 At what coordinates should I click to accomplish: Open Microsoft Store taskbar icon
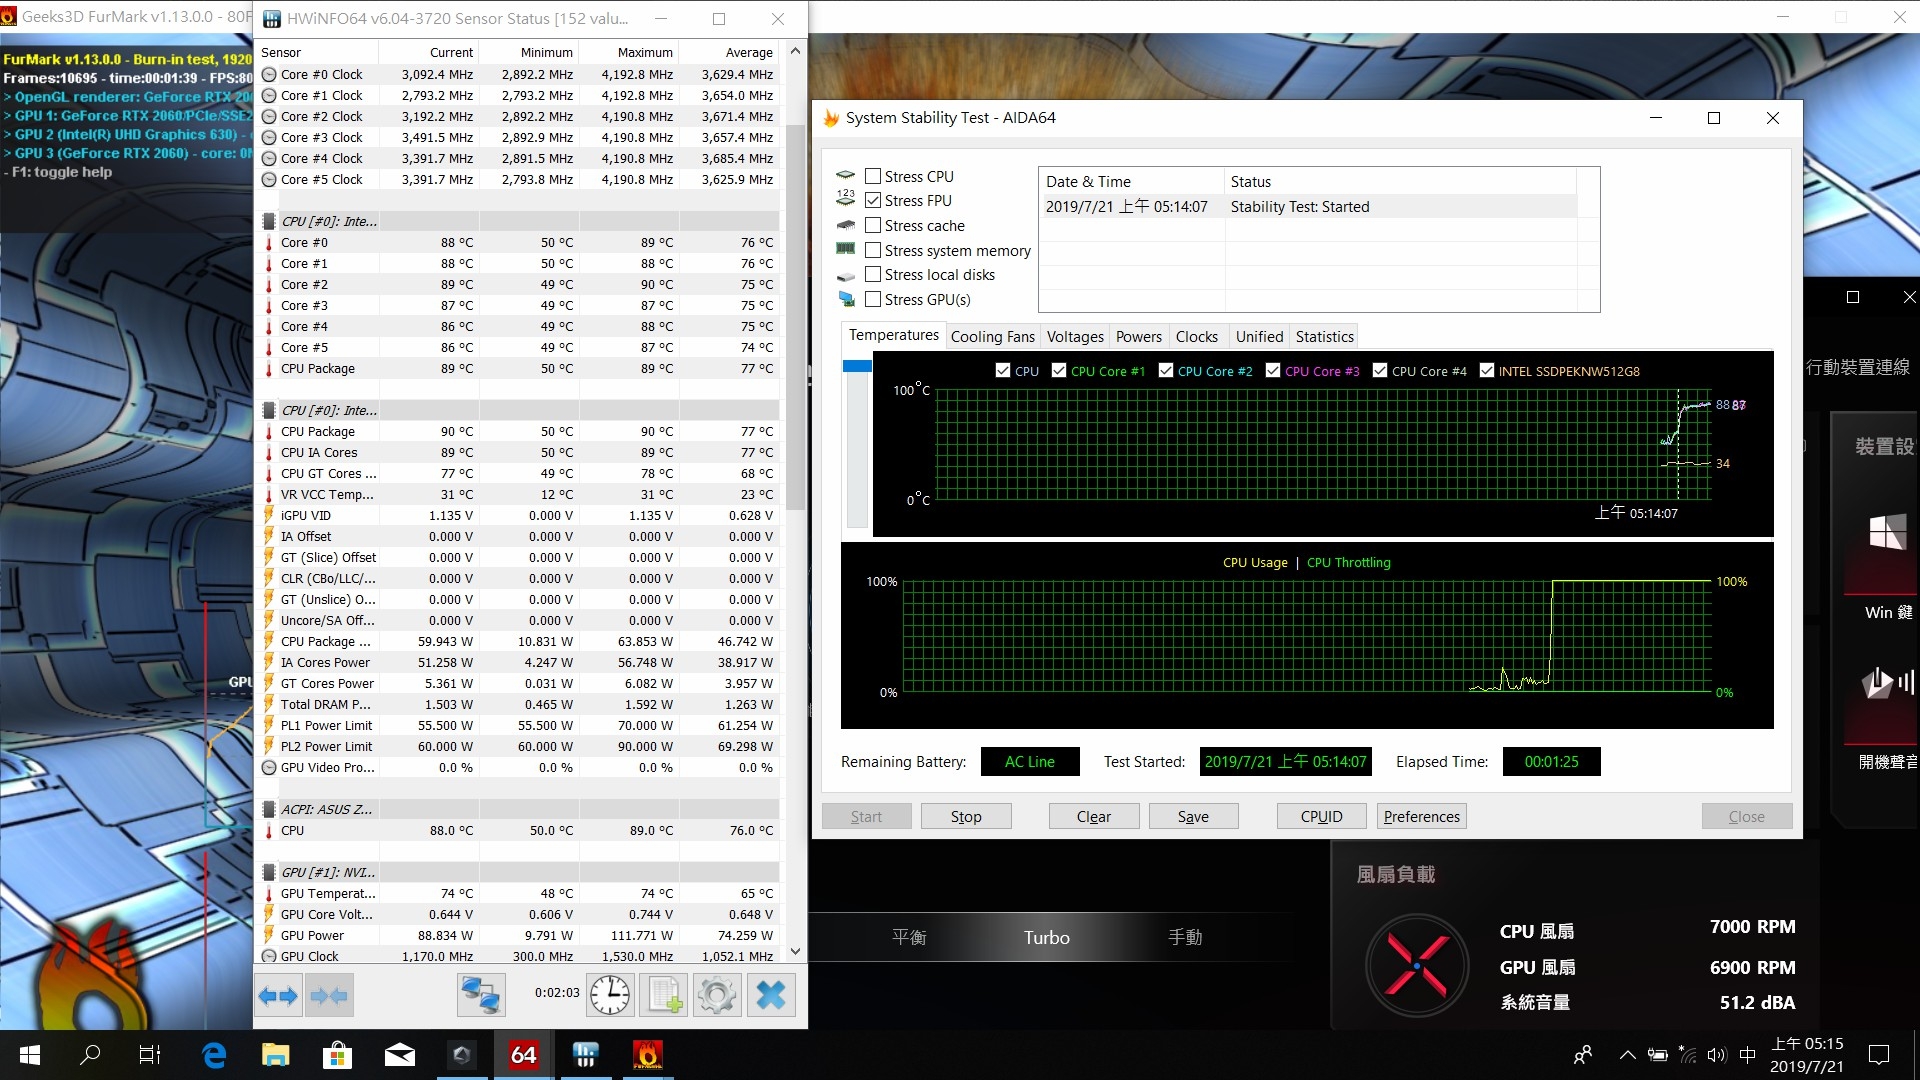point(337,1055)
